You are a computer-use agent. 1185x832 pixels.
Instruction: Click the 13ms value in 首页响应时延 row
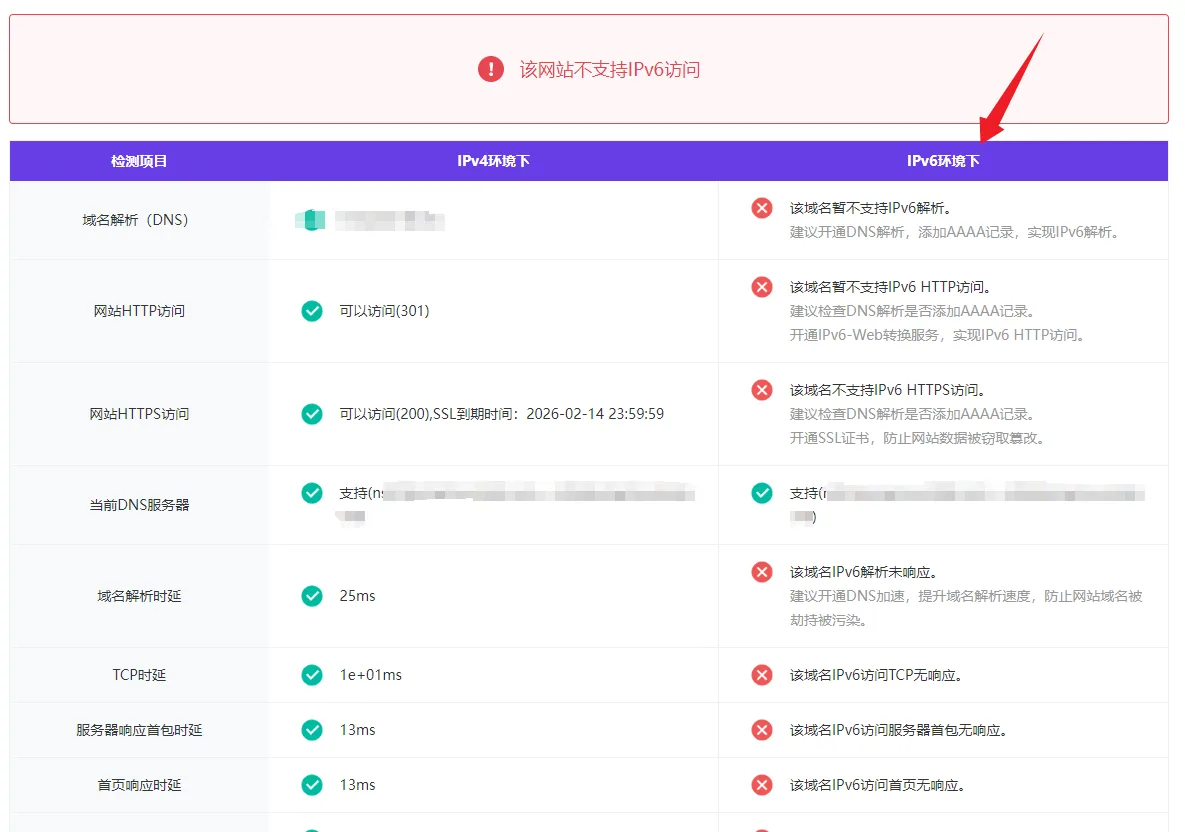(357, 785)
